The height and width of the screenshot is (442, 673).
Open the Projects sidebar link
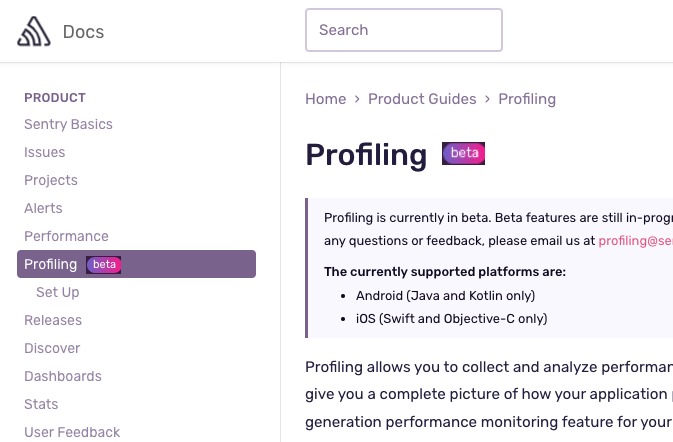point(51,180)
